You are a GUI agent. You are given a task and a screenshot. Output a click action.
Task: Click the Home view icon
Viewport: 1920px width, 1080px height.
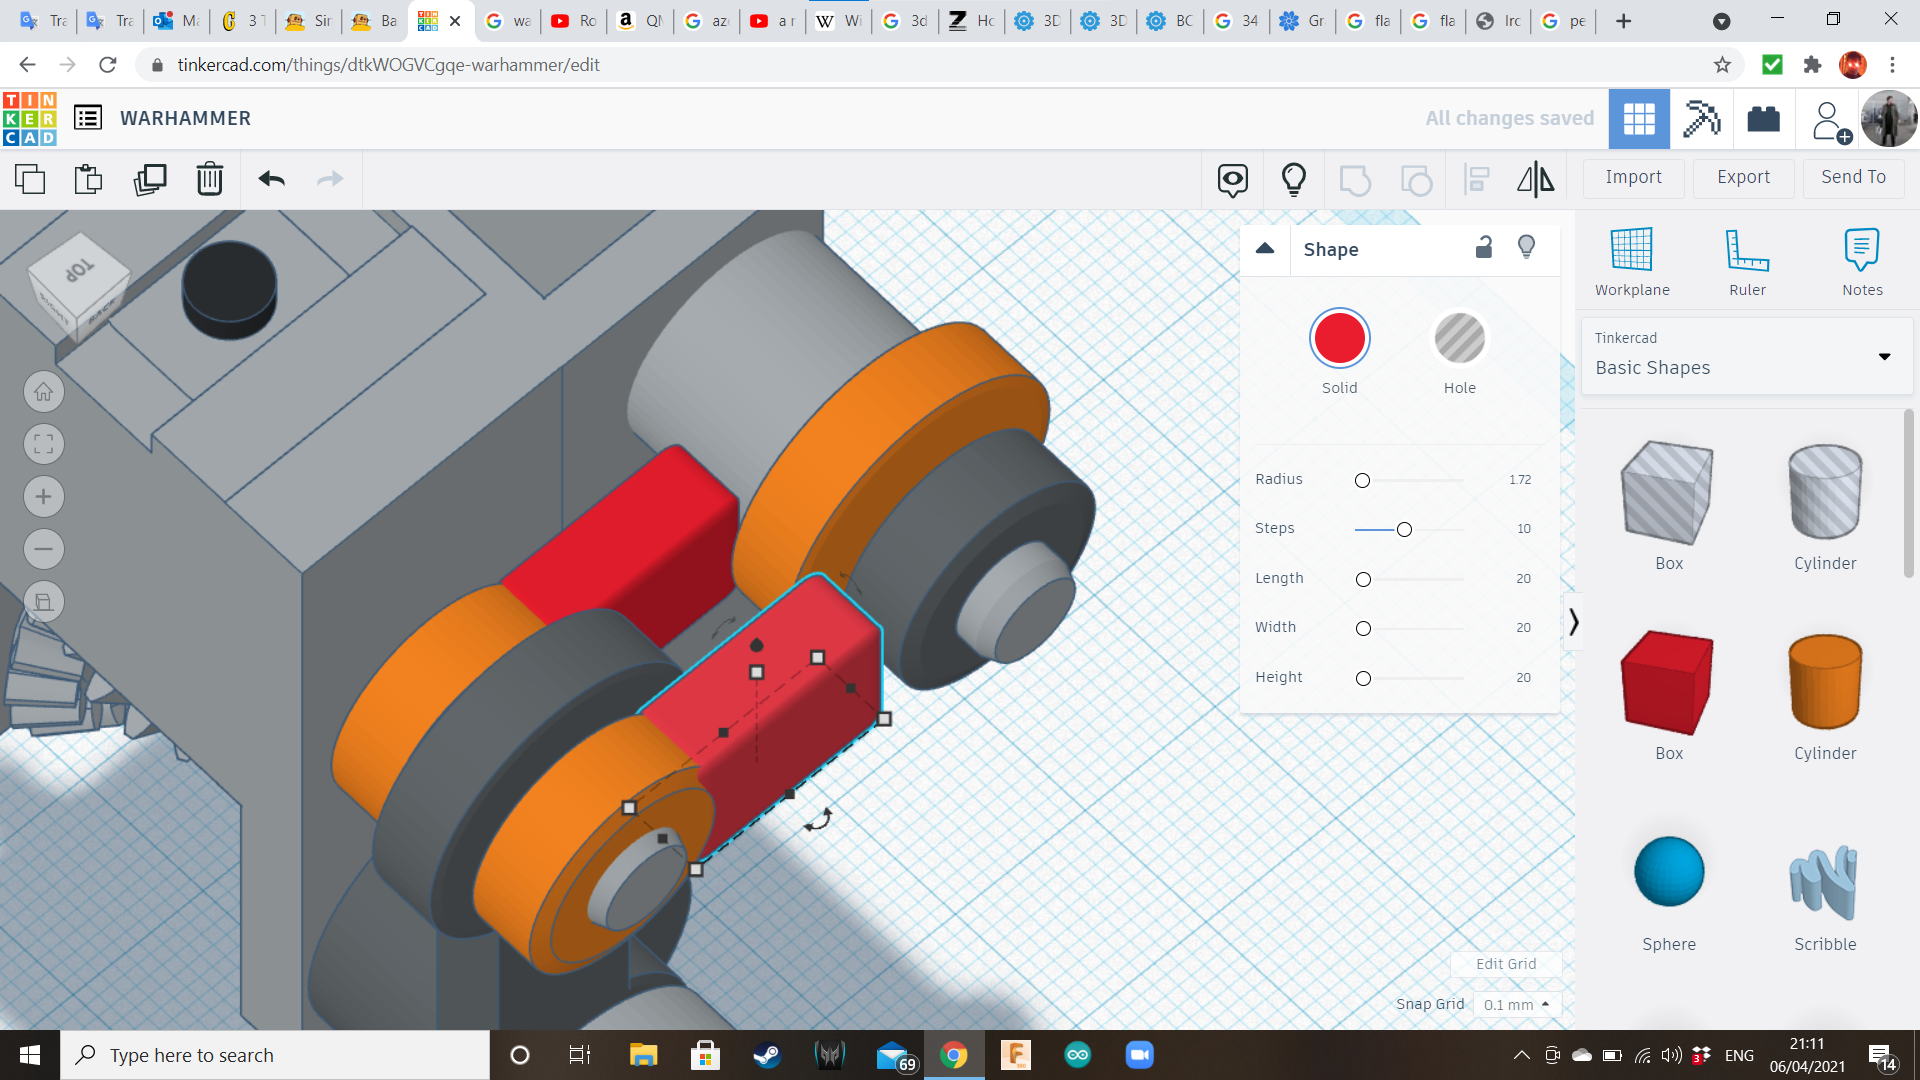[x=43, y=391]
